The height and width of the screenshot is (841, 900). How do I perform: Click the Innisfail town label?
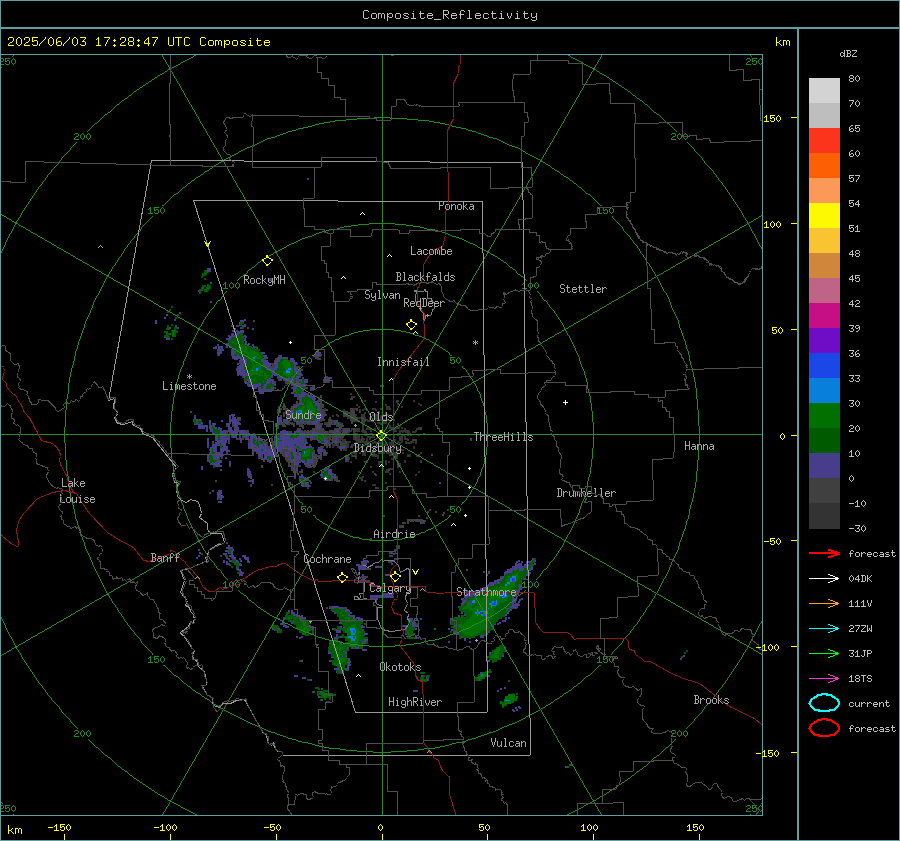pyautogui.click(x=403, y=362)
